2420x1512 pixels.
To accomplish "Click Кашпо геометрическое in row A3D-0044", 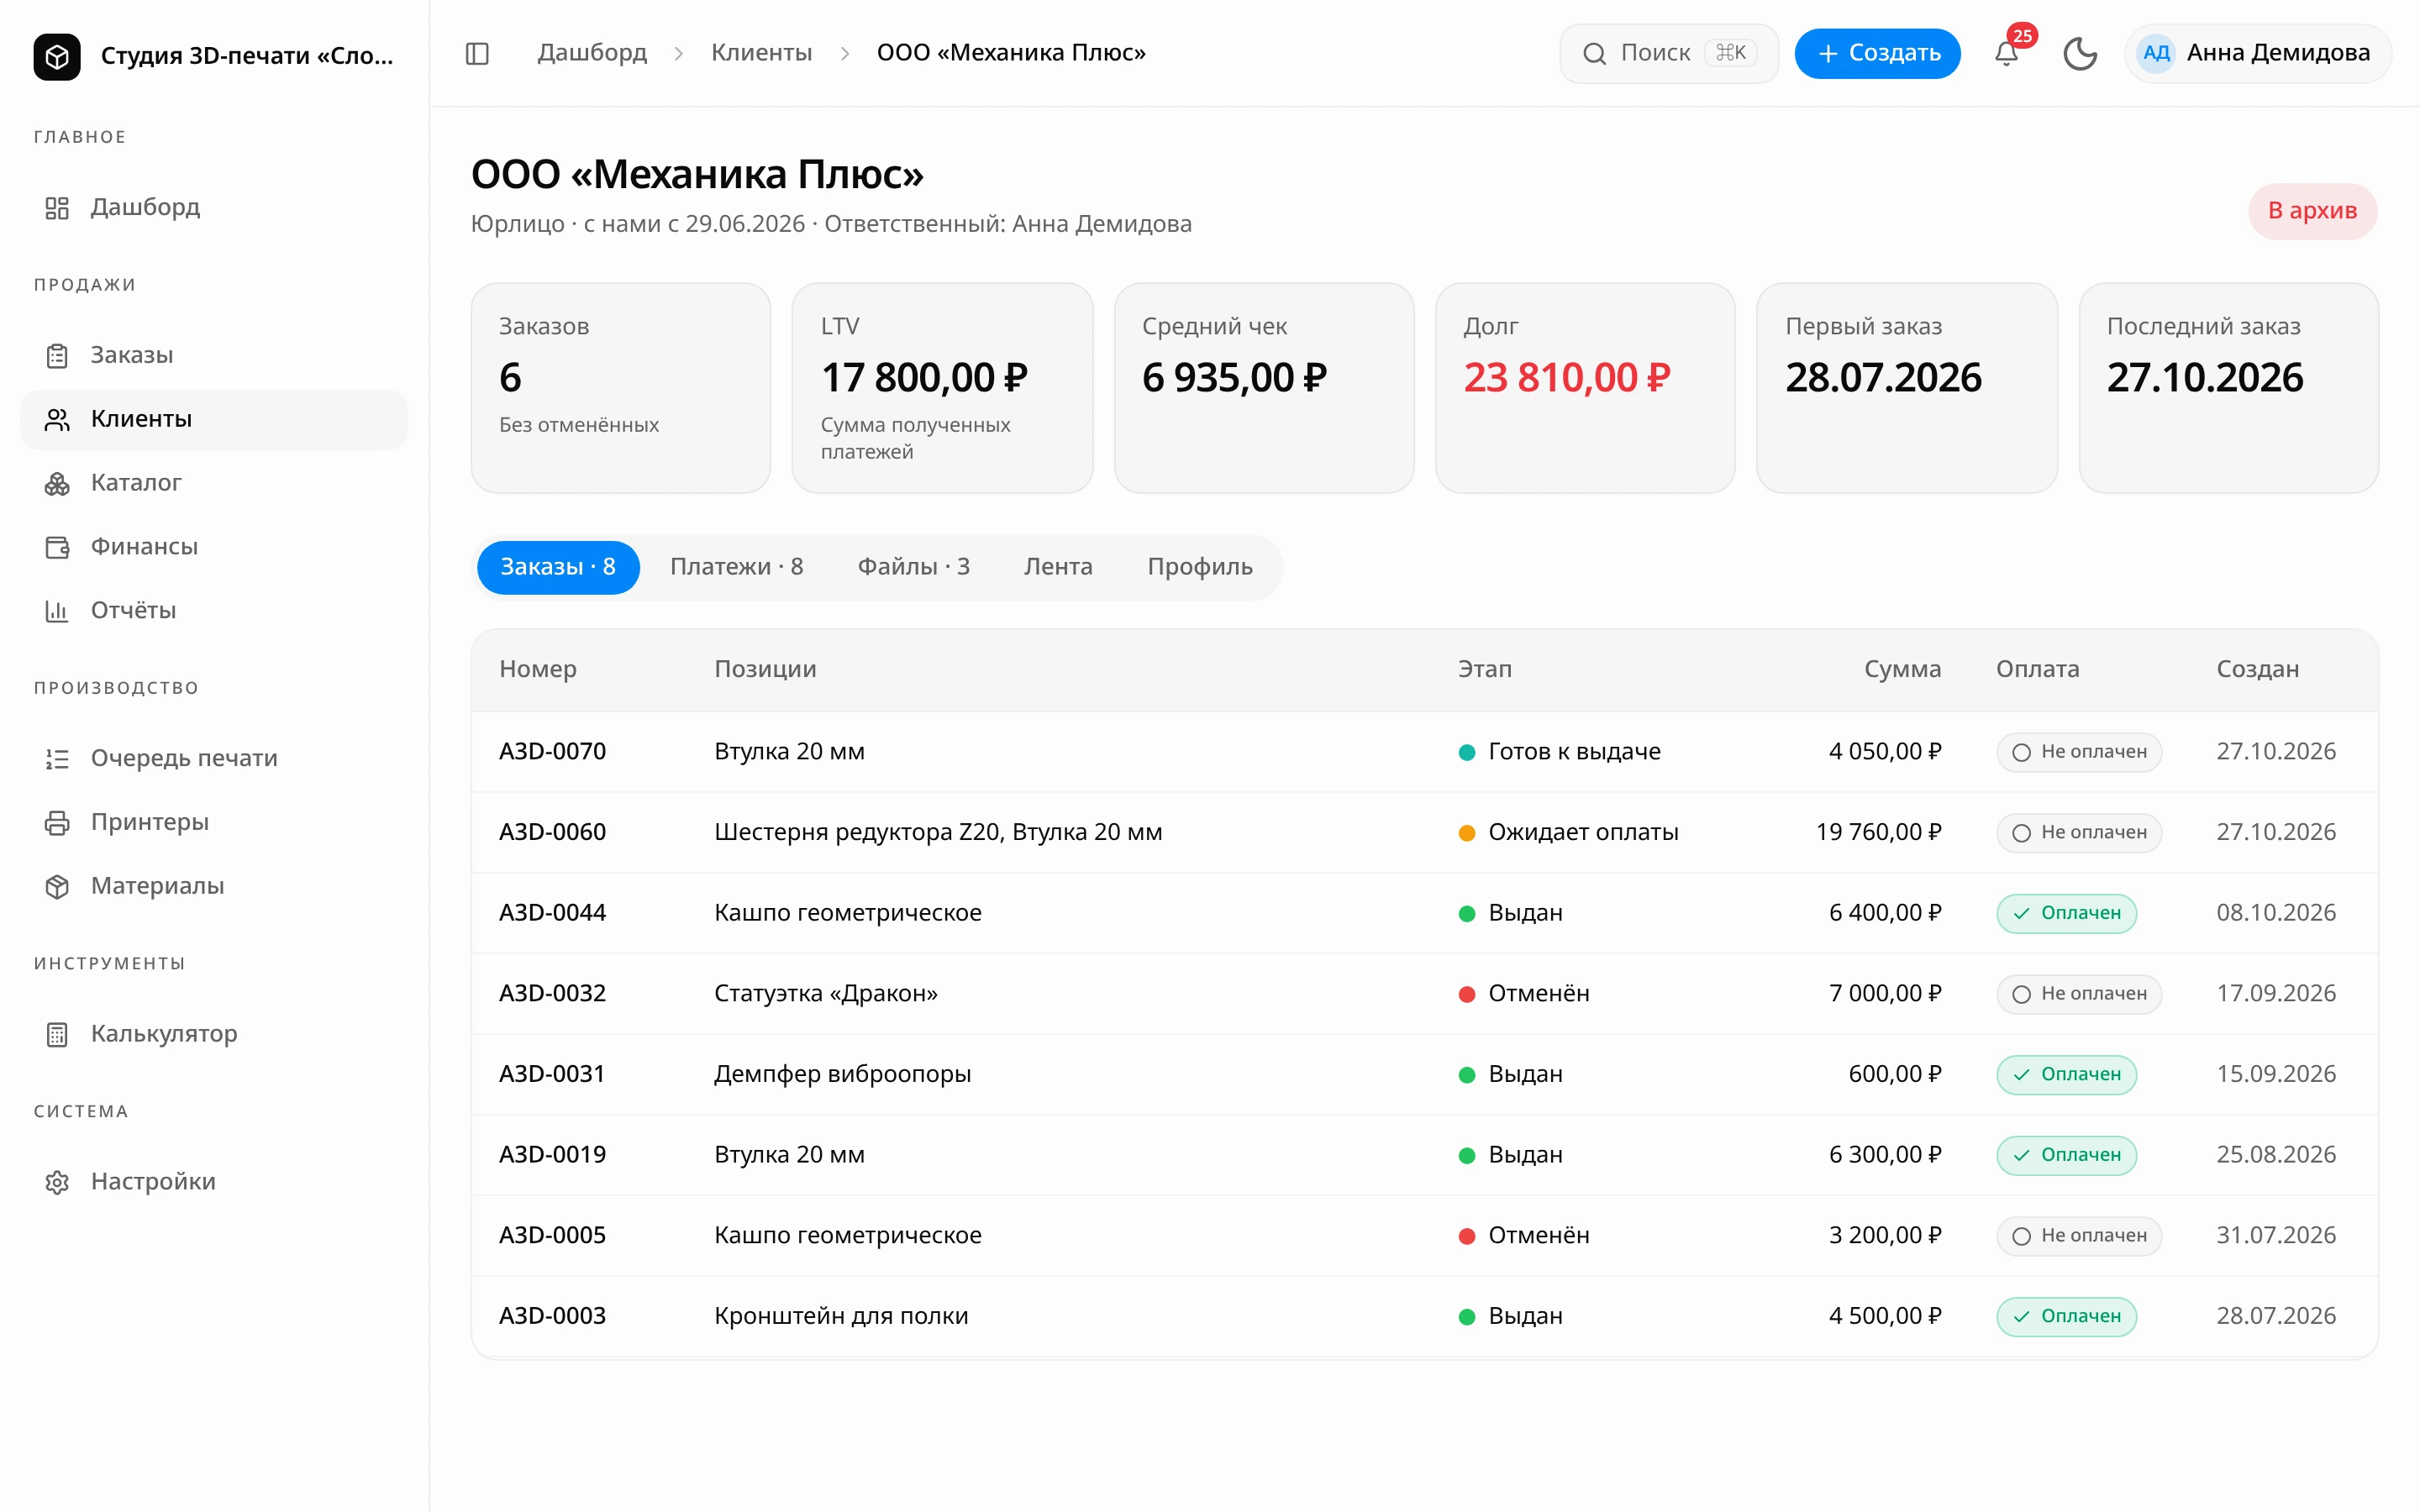I will tap(847, 913).
